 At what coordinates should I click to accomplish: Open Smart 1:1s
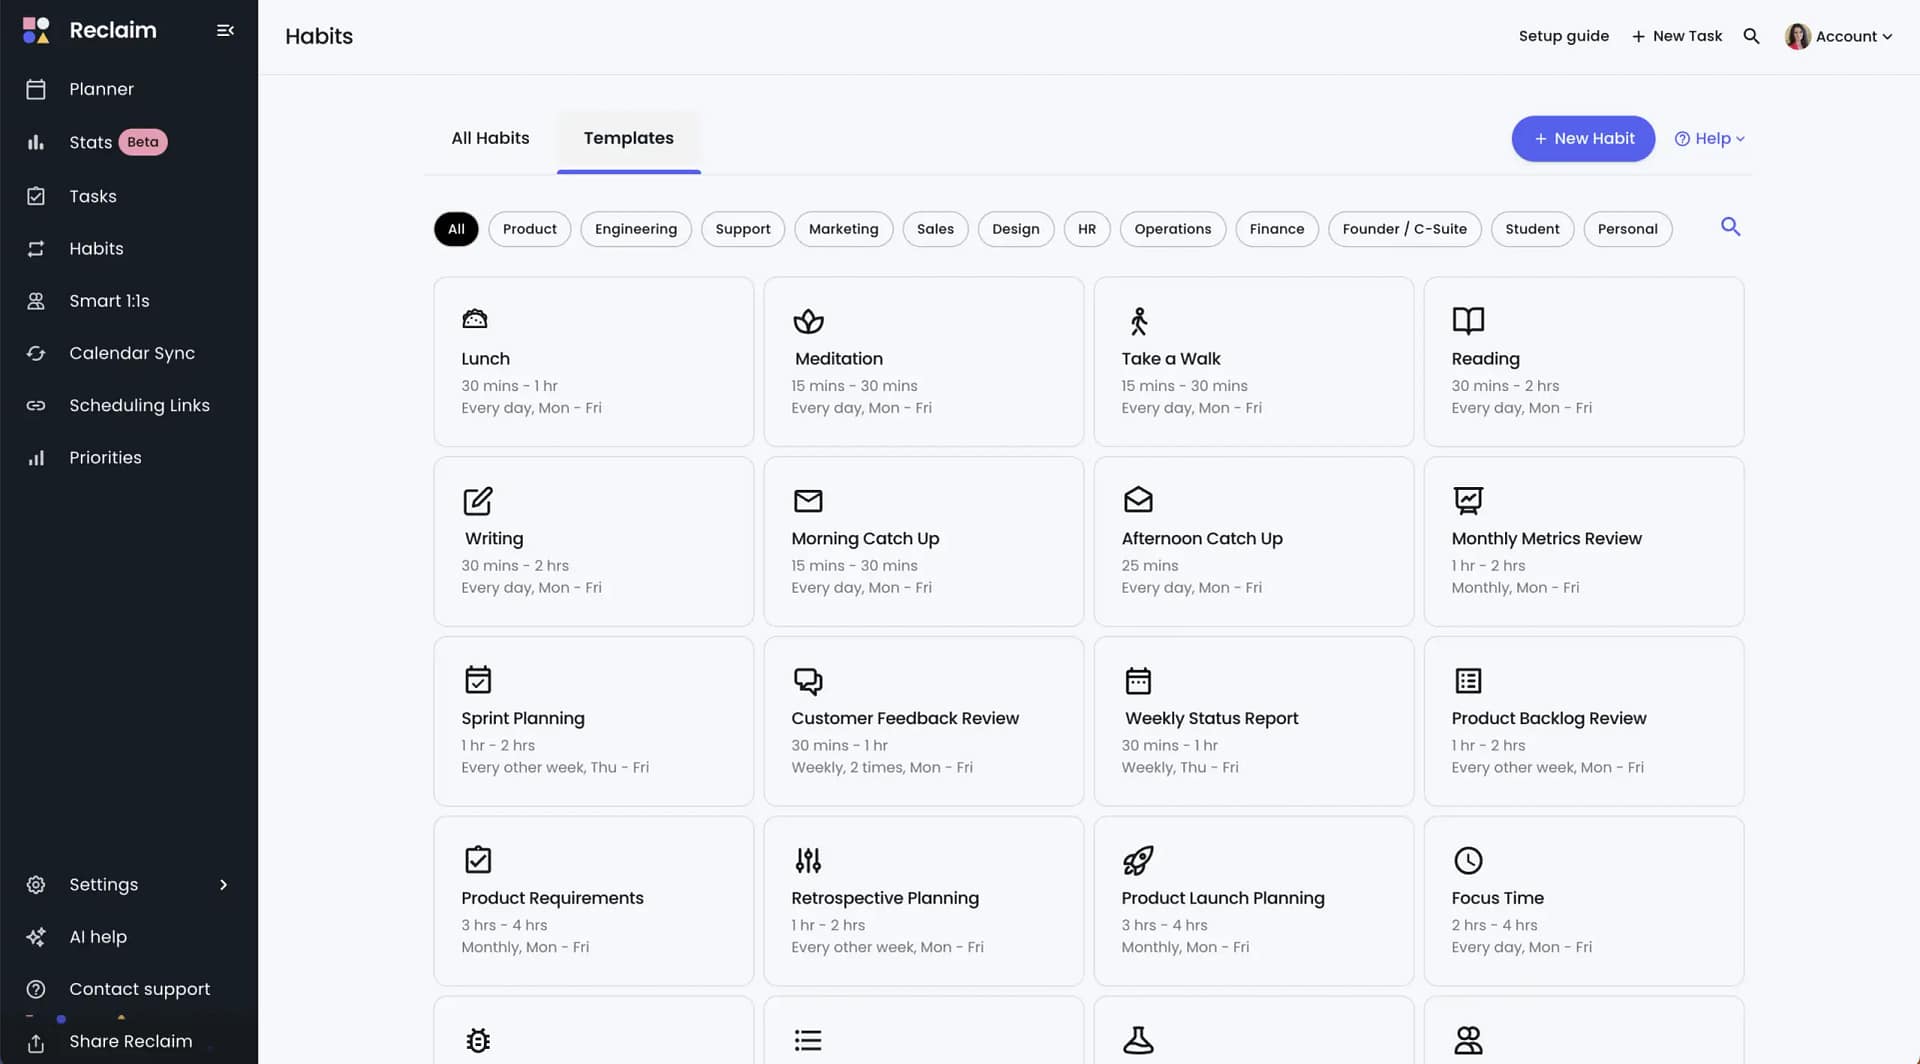pos(109,300)
